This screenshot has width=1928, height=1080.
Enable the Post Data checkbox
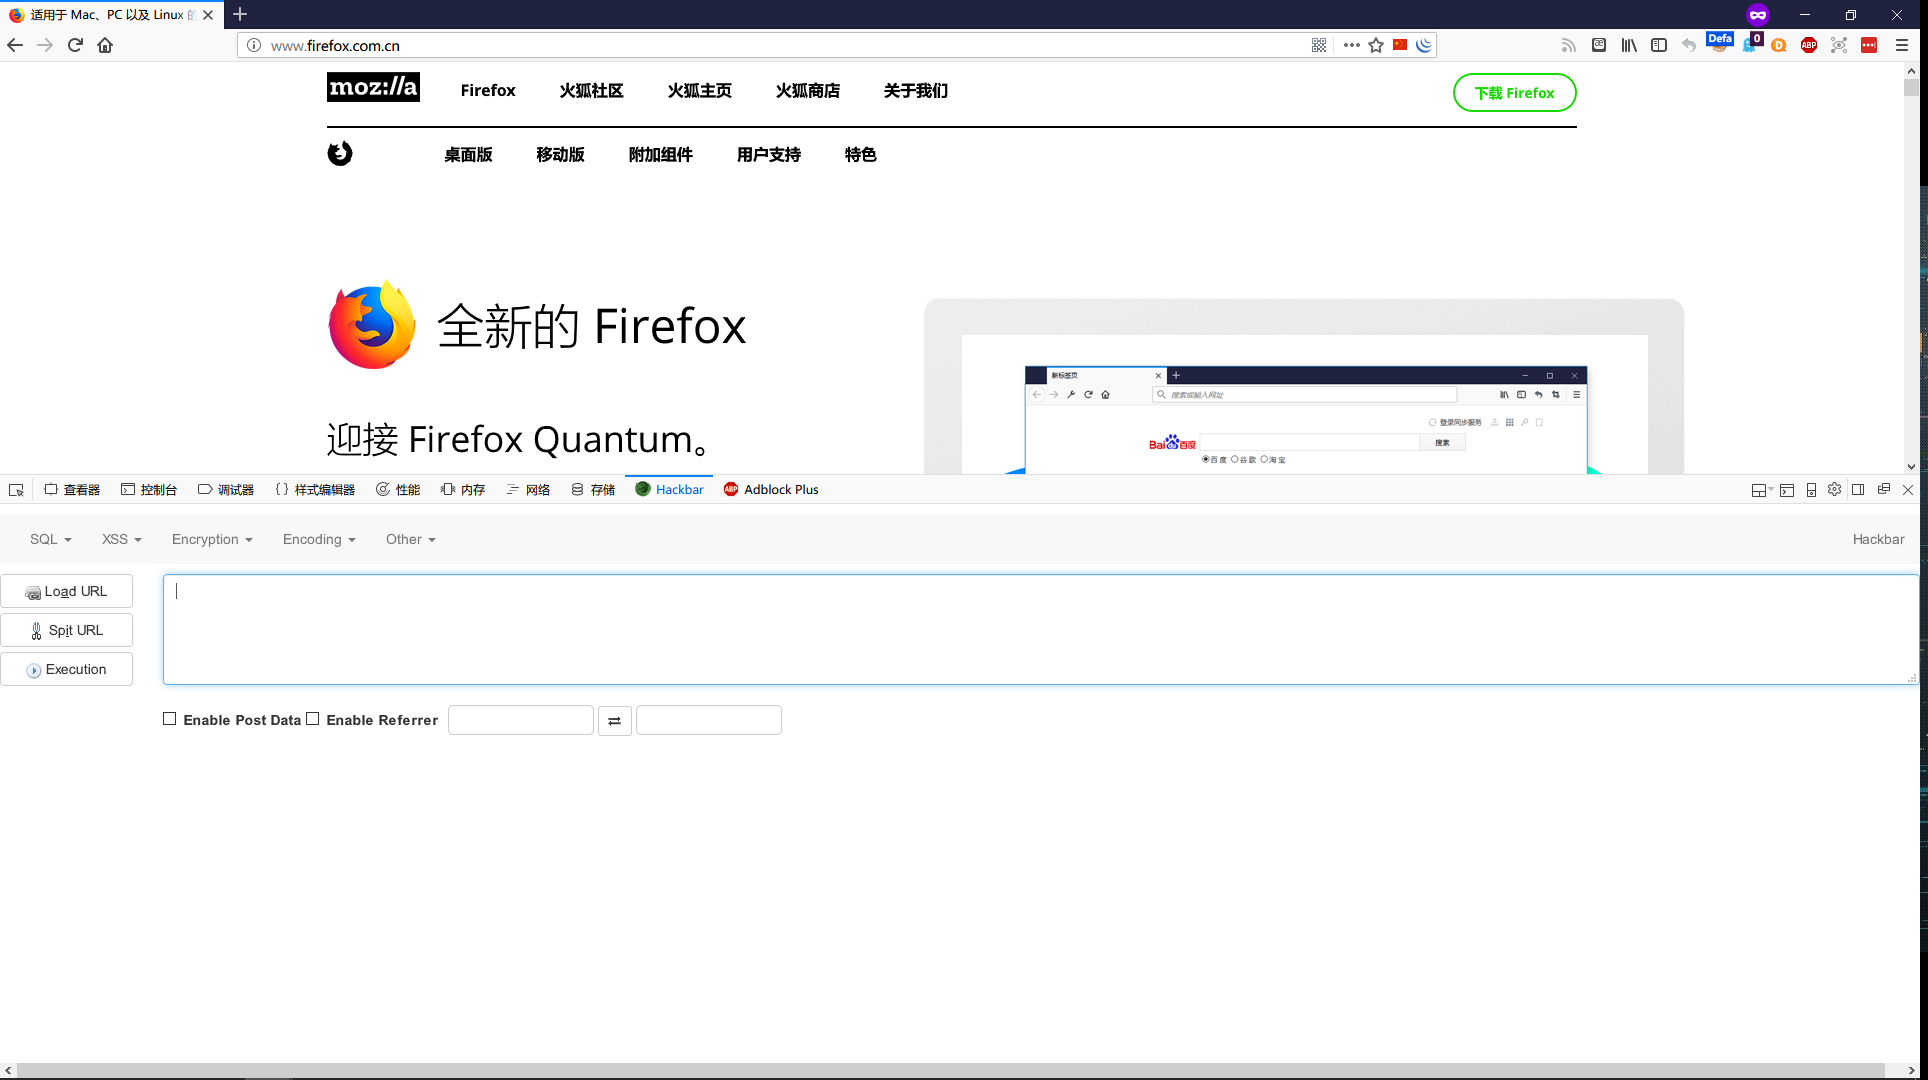pos(169,718)
